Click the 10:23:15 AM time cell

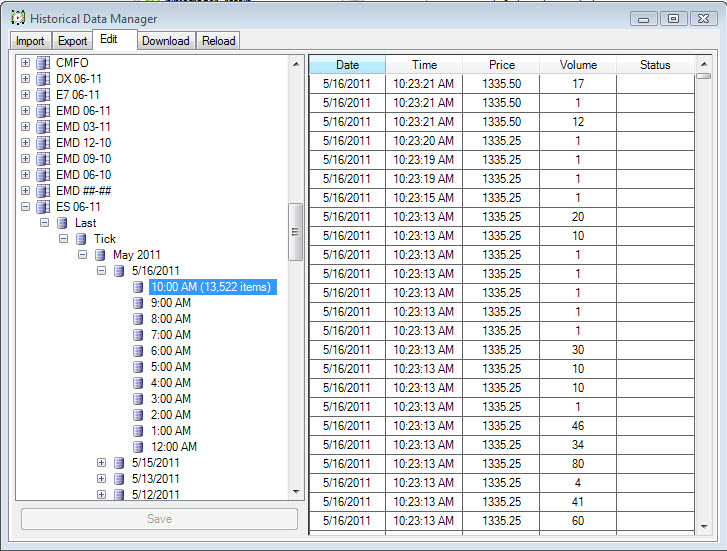point(424,198)
